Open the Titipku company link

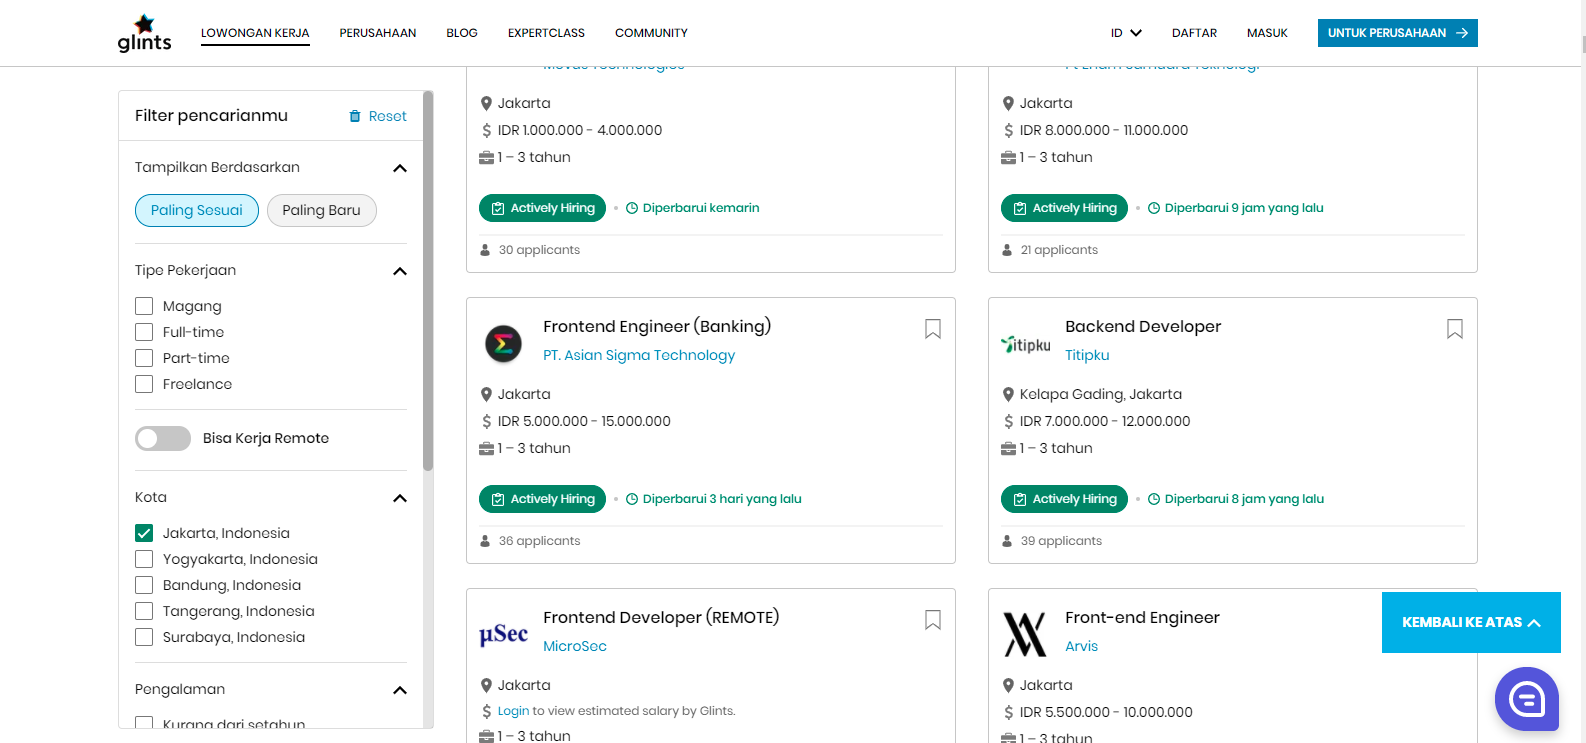point(1087,355)
